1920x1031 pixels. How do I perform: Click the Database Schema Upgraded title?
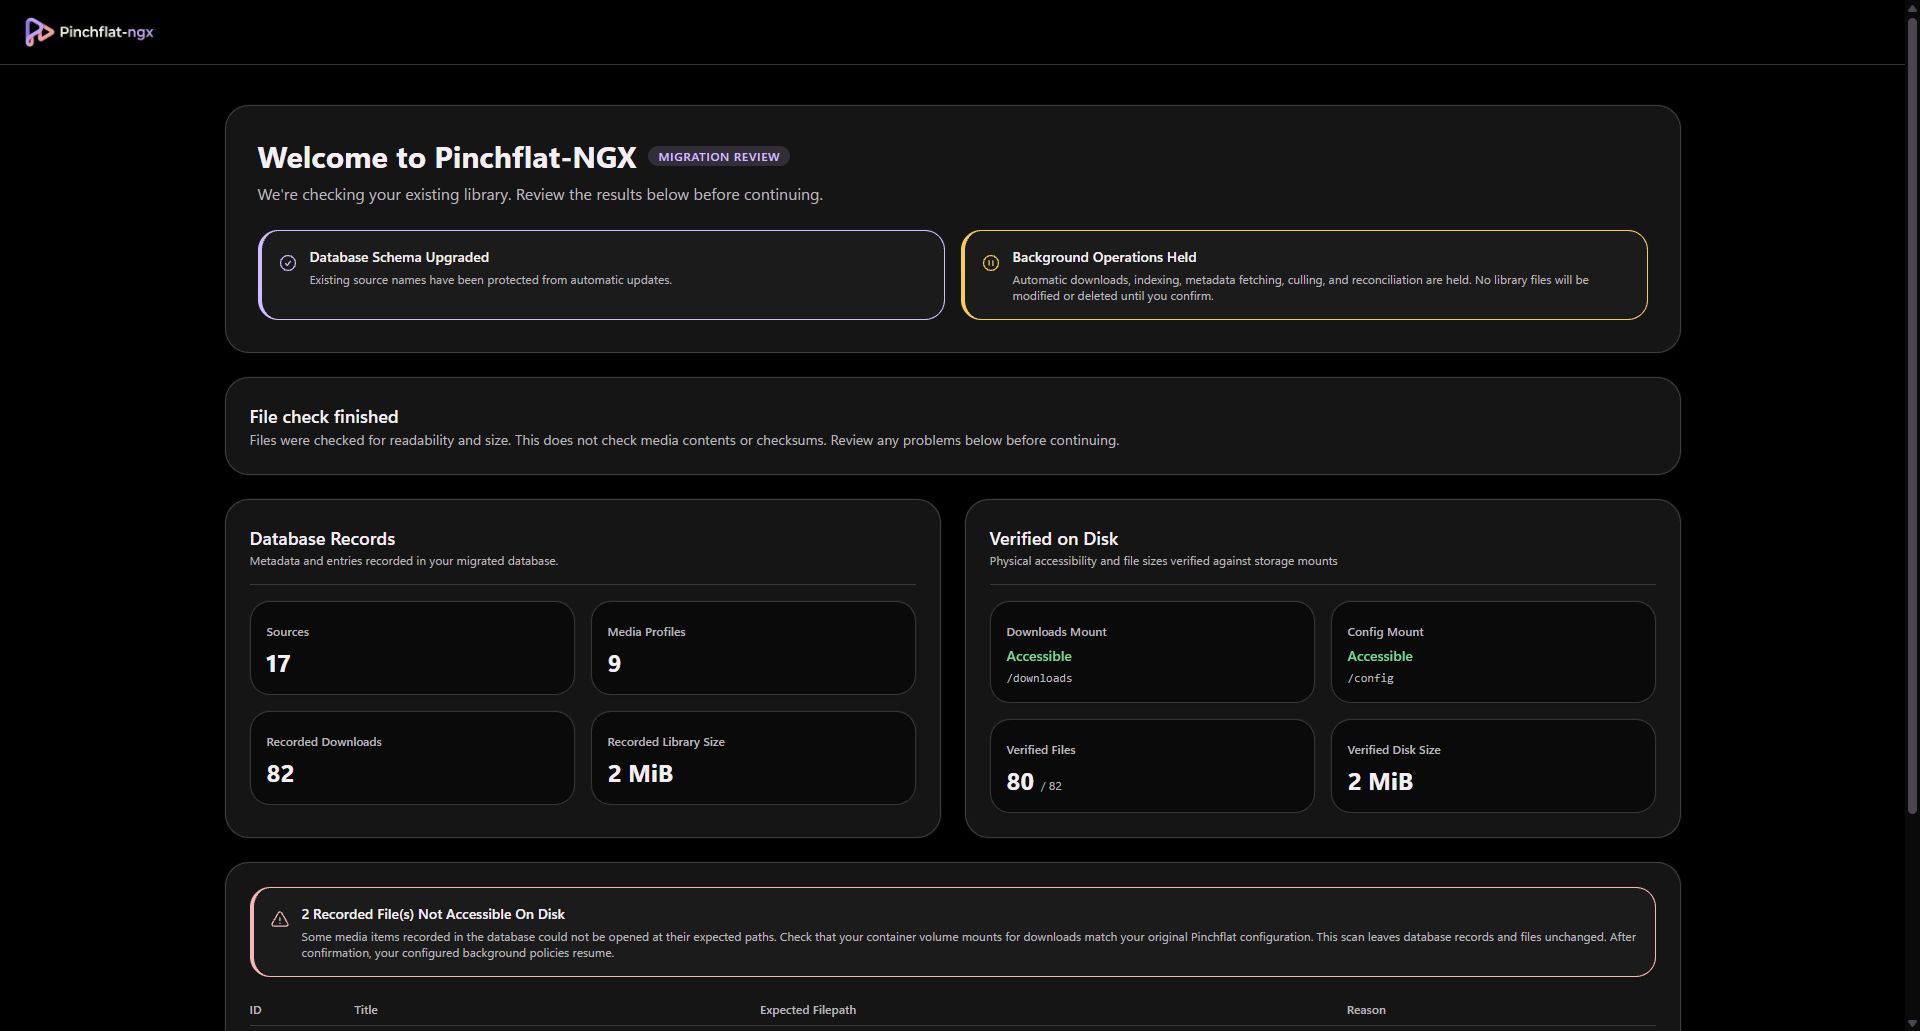399,257
